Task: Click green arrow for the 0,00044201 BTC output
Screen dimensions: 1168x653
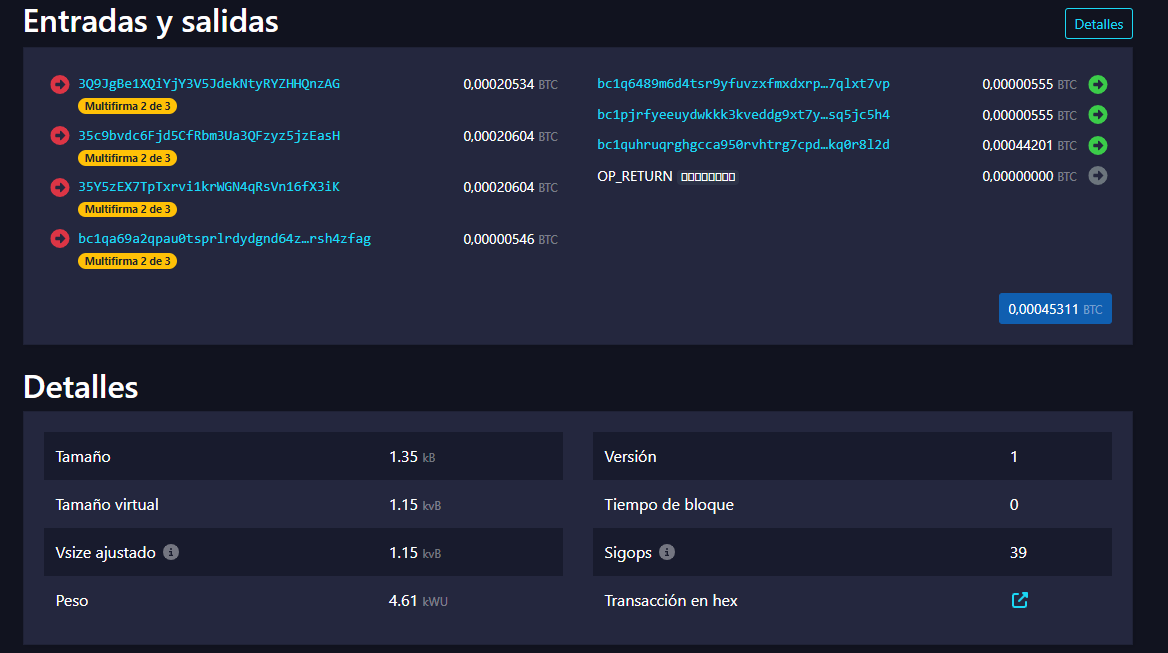Action: pyautogui.click(x=1098, y=145)
